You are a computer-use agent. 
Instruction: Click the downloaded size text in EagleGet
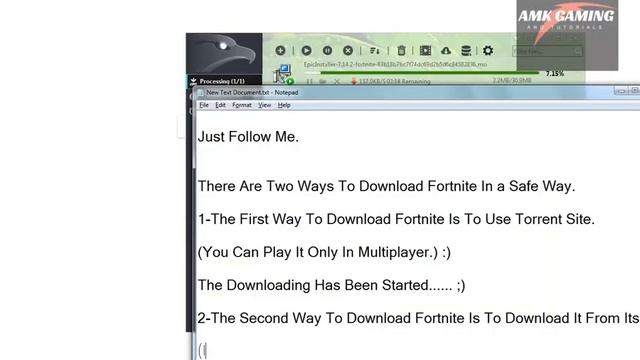[x=512, y=80]
